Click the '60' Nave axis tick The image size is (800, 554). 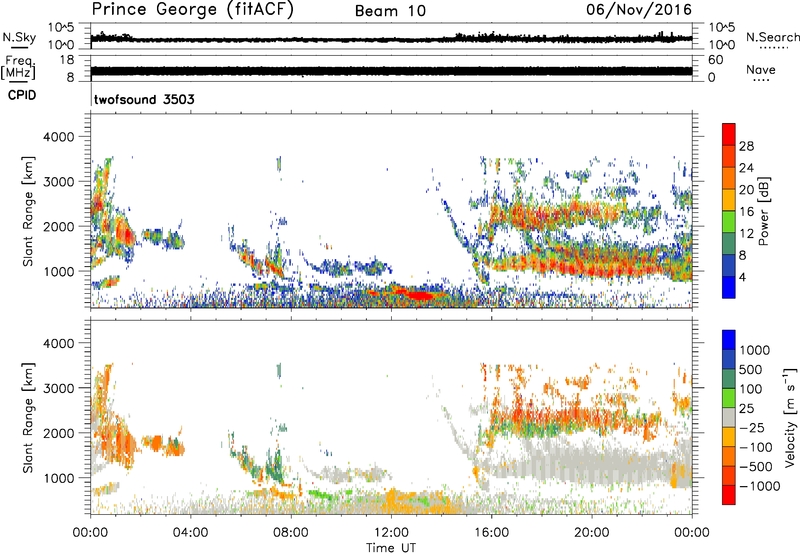point(715,60)
